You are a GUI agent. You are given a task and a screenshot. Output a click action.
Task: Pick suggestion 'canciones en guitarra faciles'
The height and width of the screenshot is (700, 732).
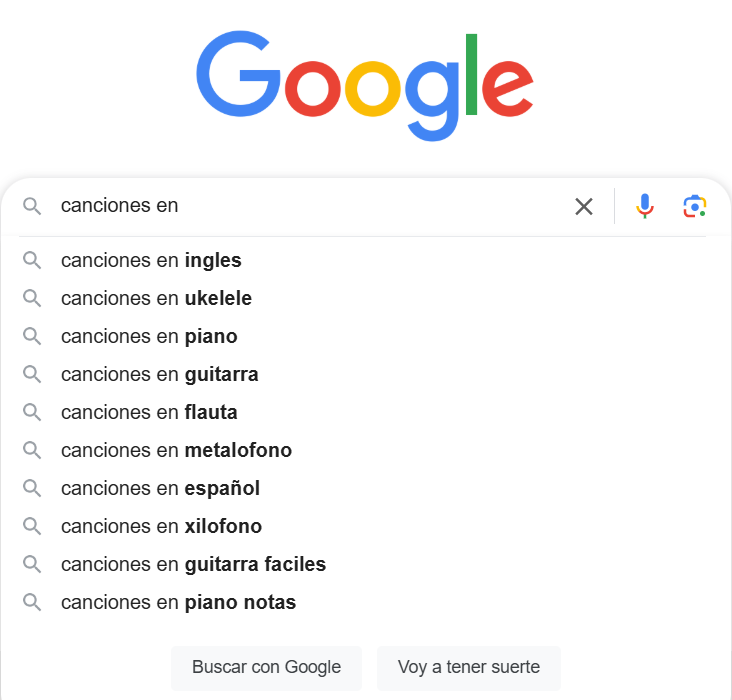click(x=193, y=564)
